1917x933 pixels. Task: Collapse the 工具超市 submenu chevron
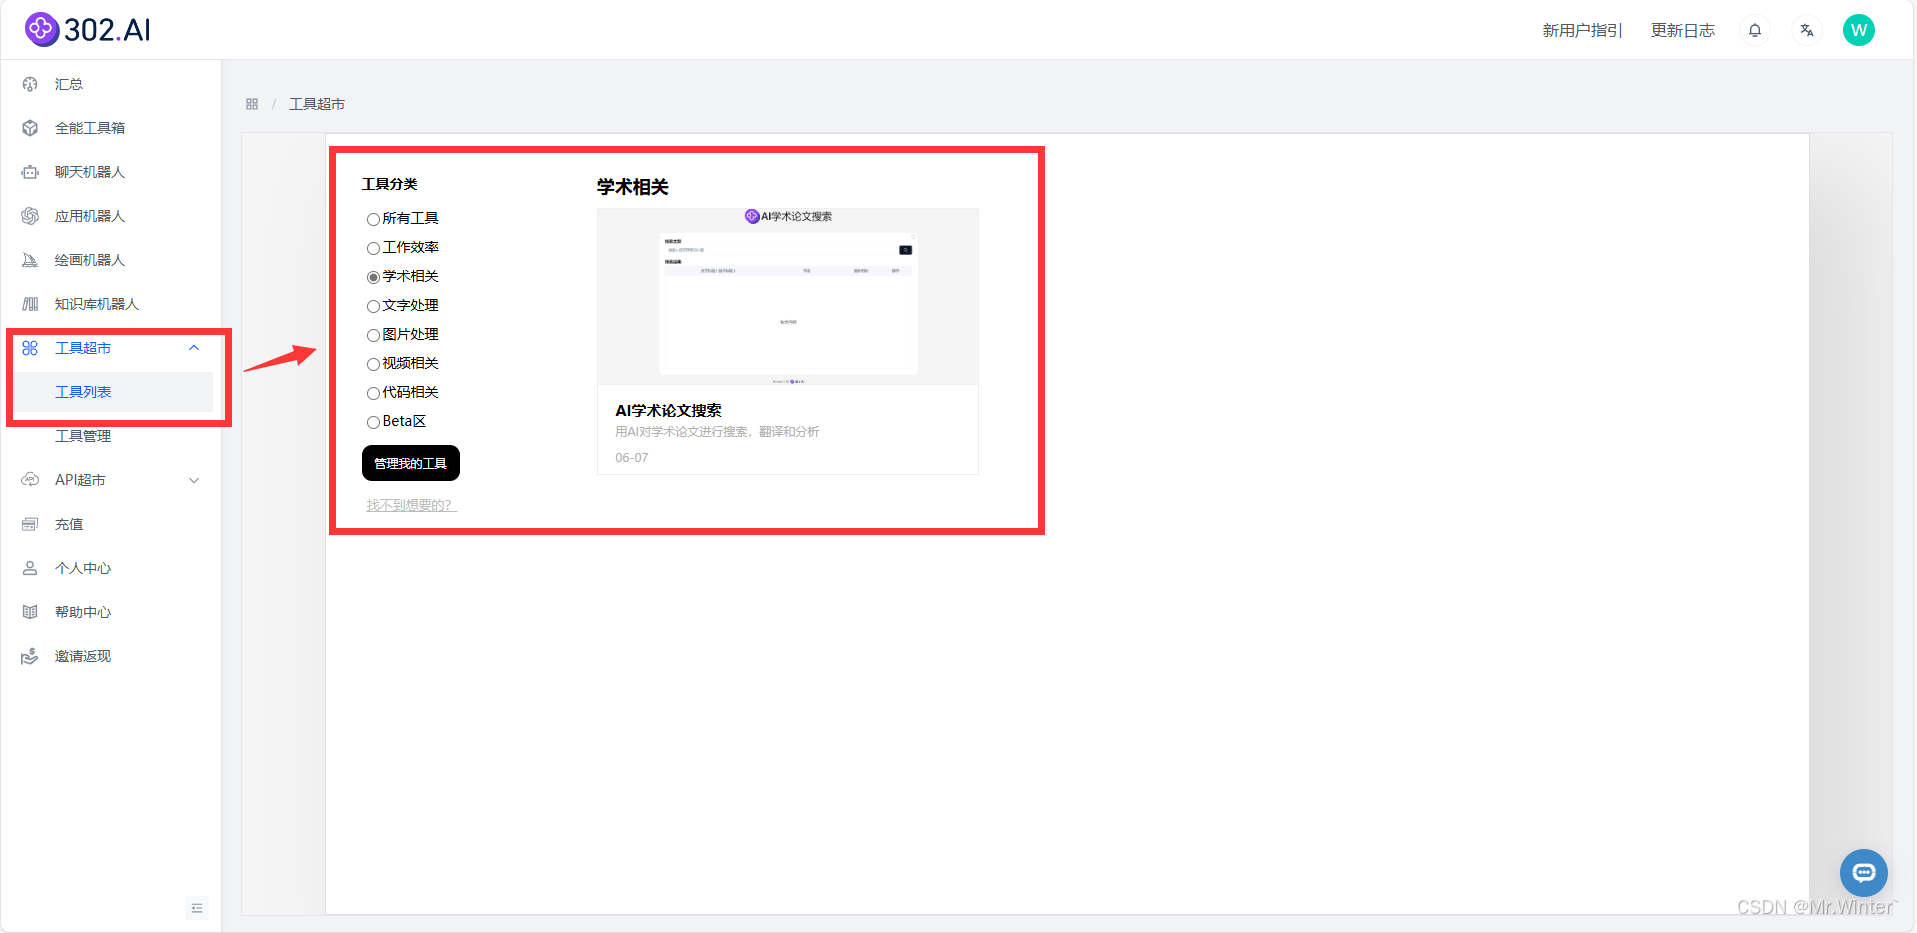[194, 348]
